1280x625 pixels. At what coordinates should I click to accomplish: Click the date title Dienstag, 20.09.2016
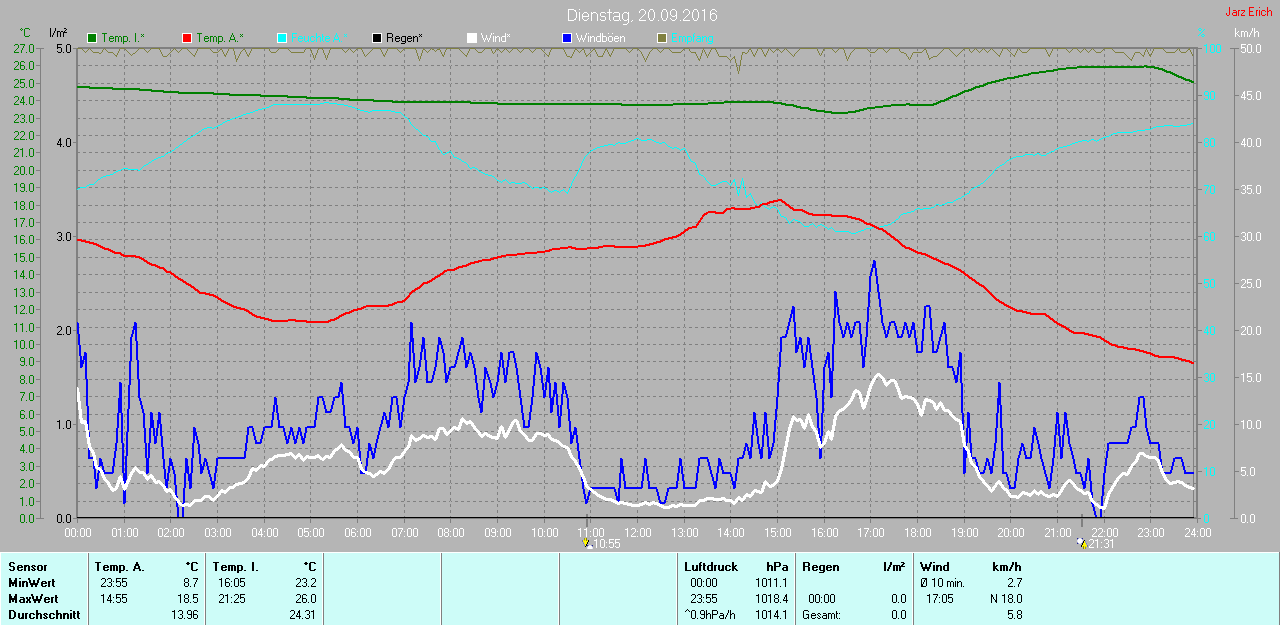641,15
